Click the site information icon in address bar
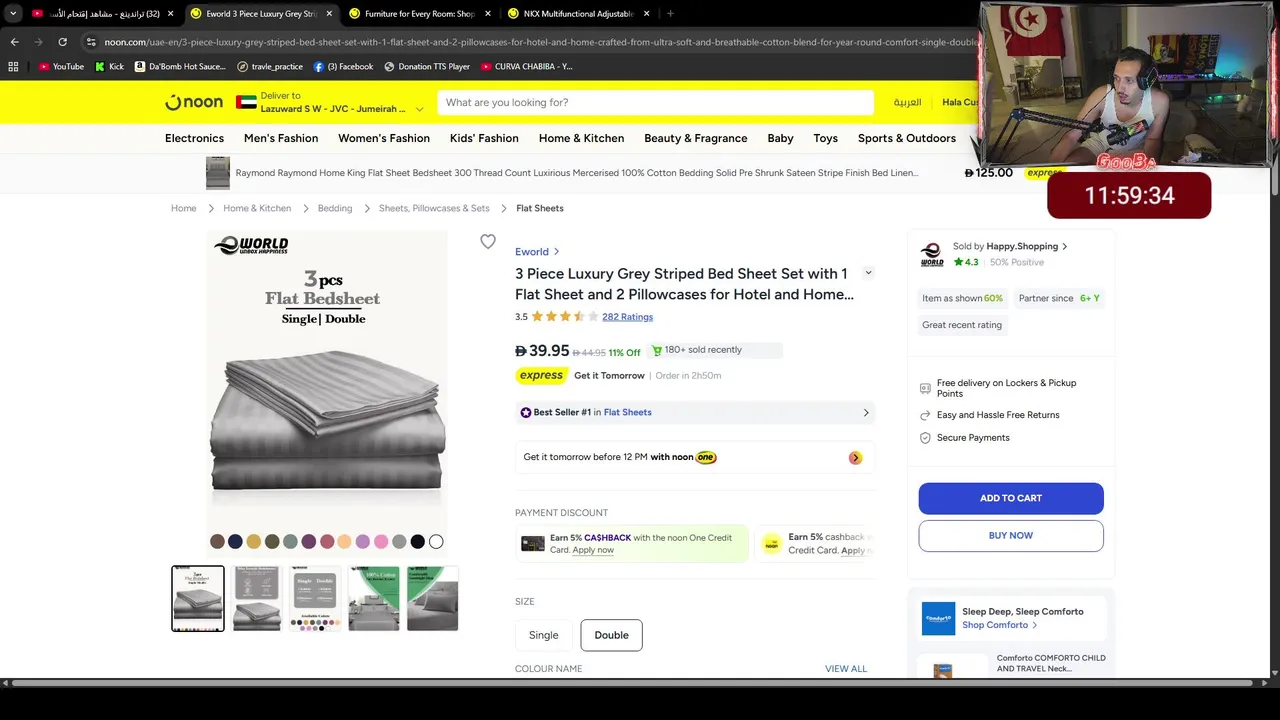 [x=91, y=42]
